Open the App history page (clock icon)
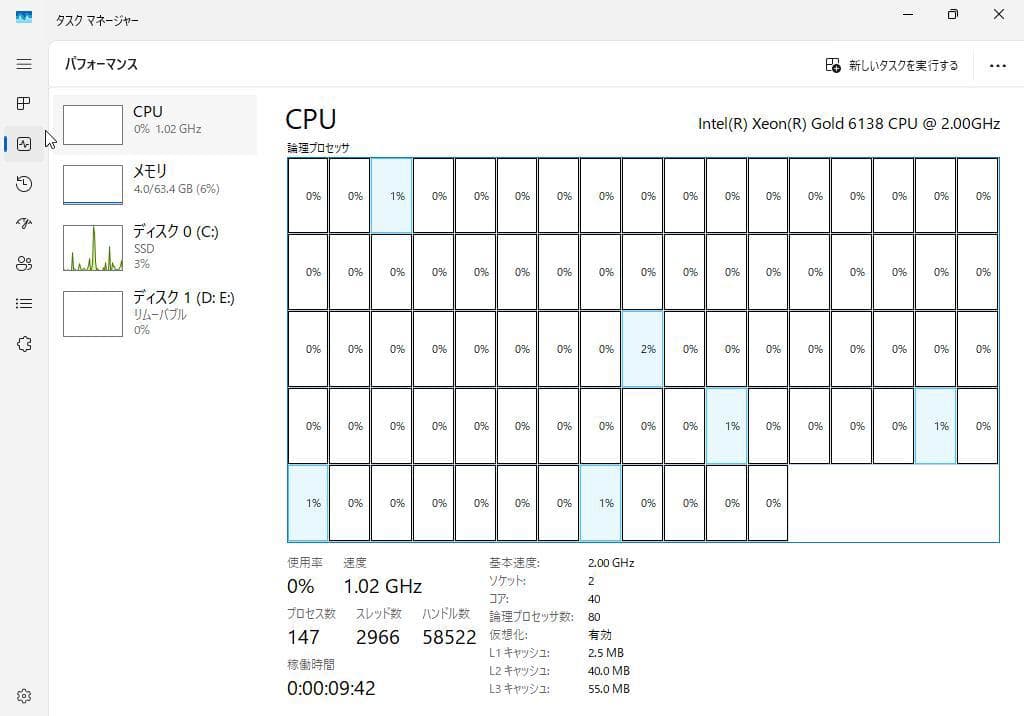Image resolution: width=1024 pixels, height=716 pixels. (24, 183)
